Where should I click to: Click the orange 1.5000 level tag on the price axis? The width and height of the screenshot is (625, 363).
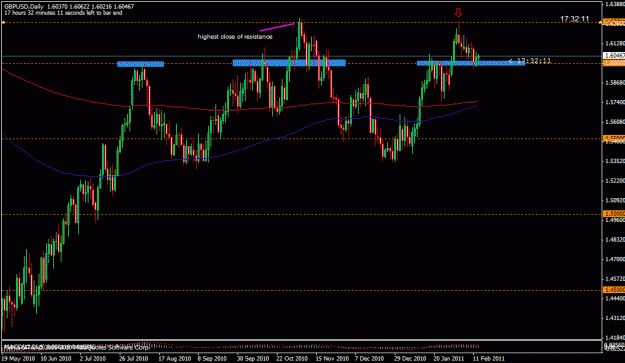[x=614, y=214]
